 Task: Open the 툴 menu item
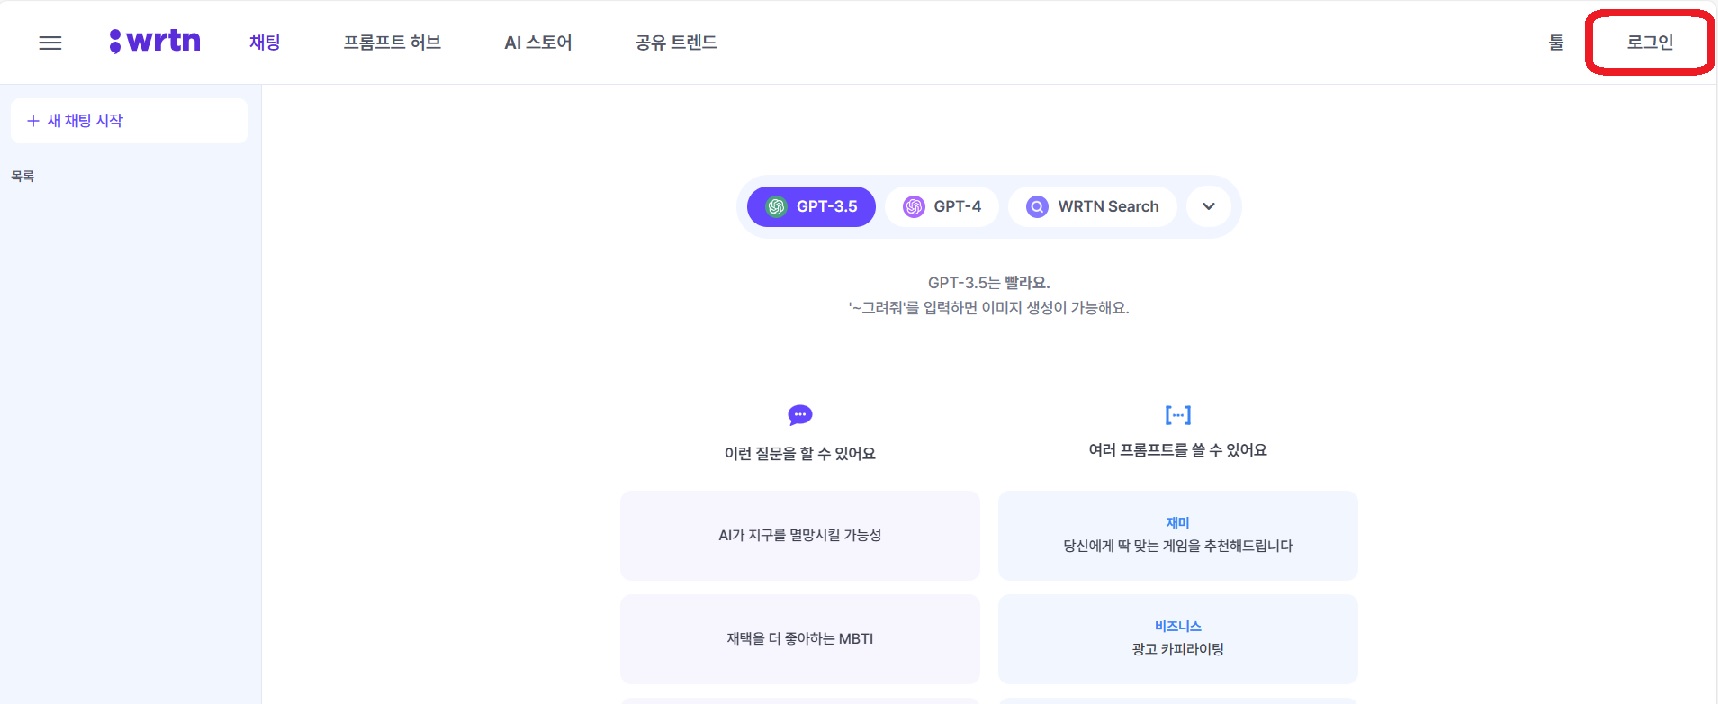1556,42
